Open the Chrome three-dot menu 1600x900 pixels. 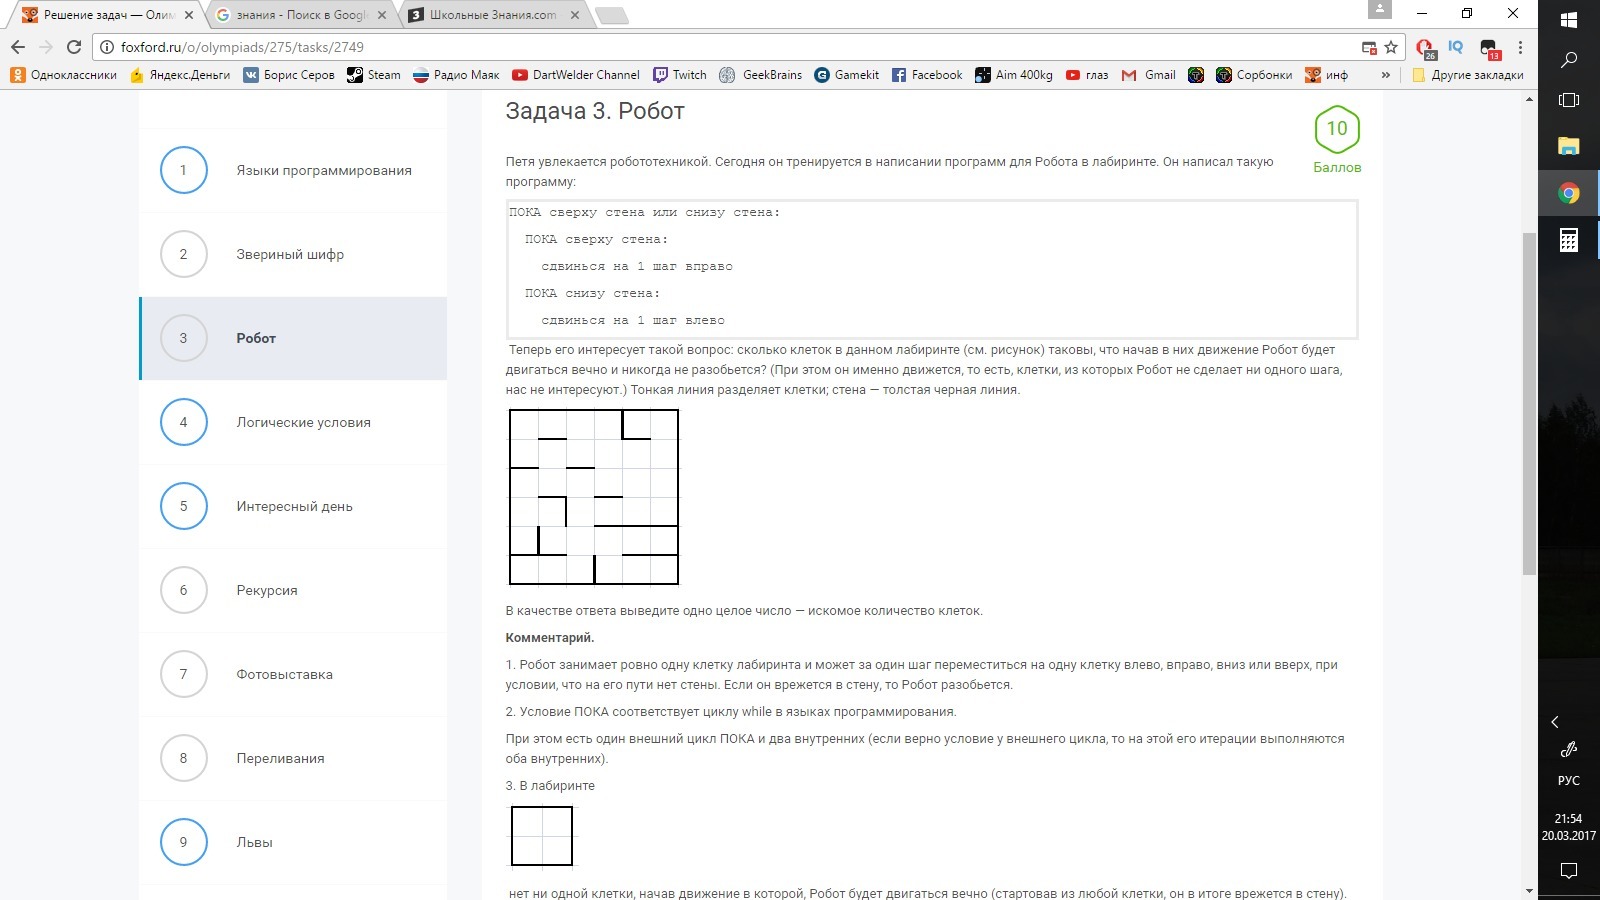[1520, 47]
